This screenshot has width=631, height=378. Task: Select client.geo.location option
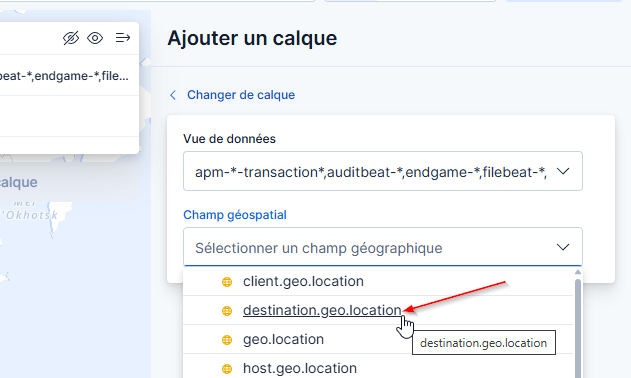pos(378,281)
